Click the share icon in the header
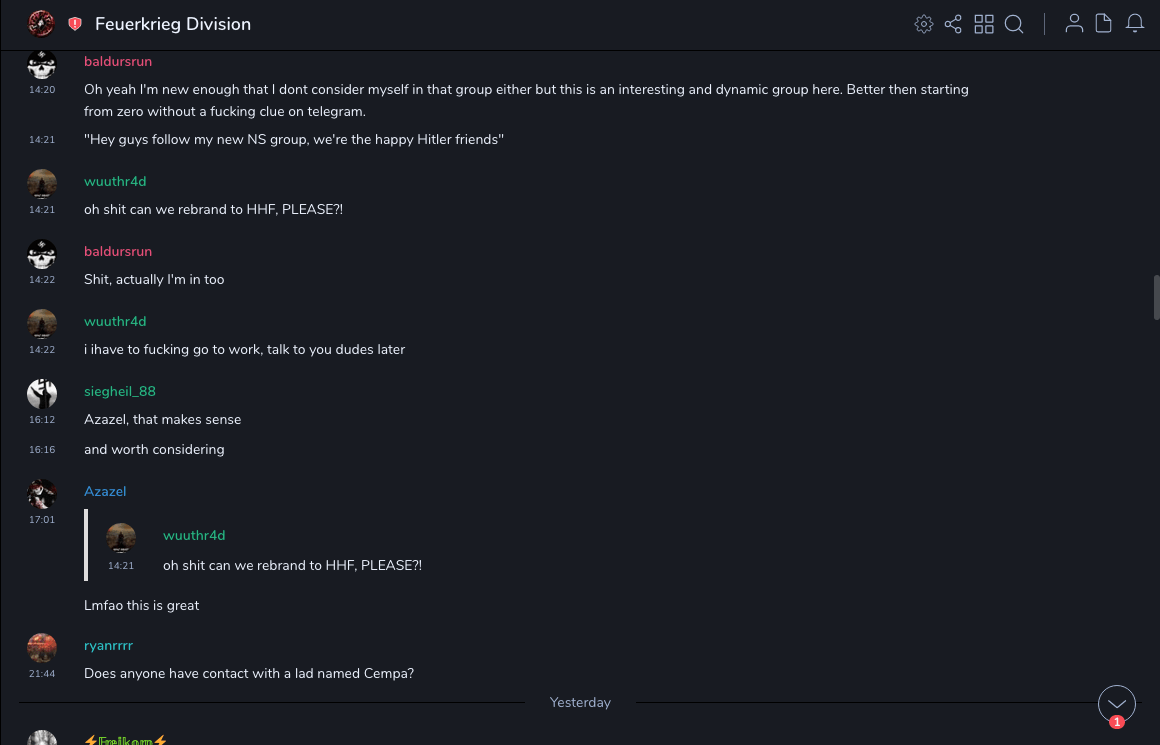Image resolution: width=1160 pixels, height=745 pixels. 953,24
